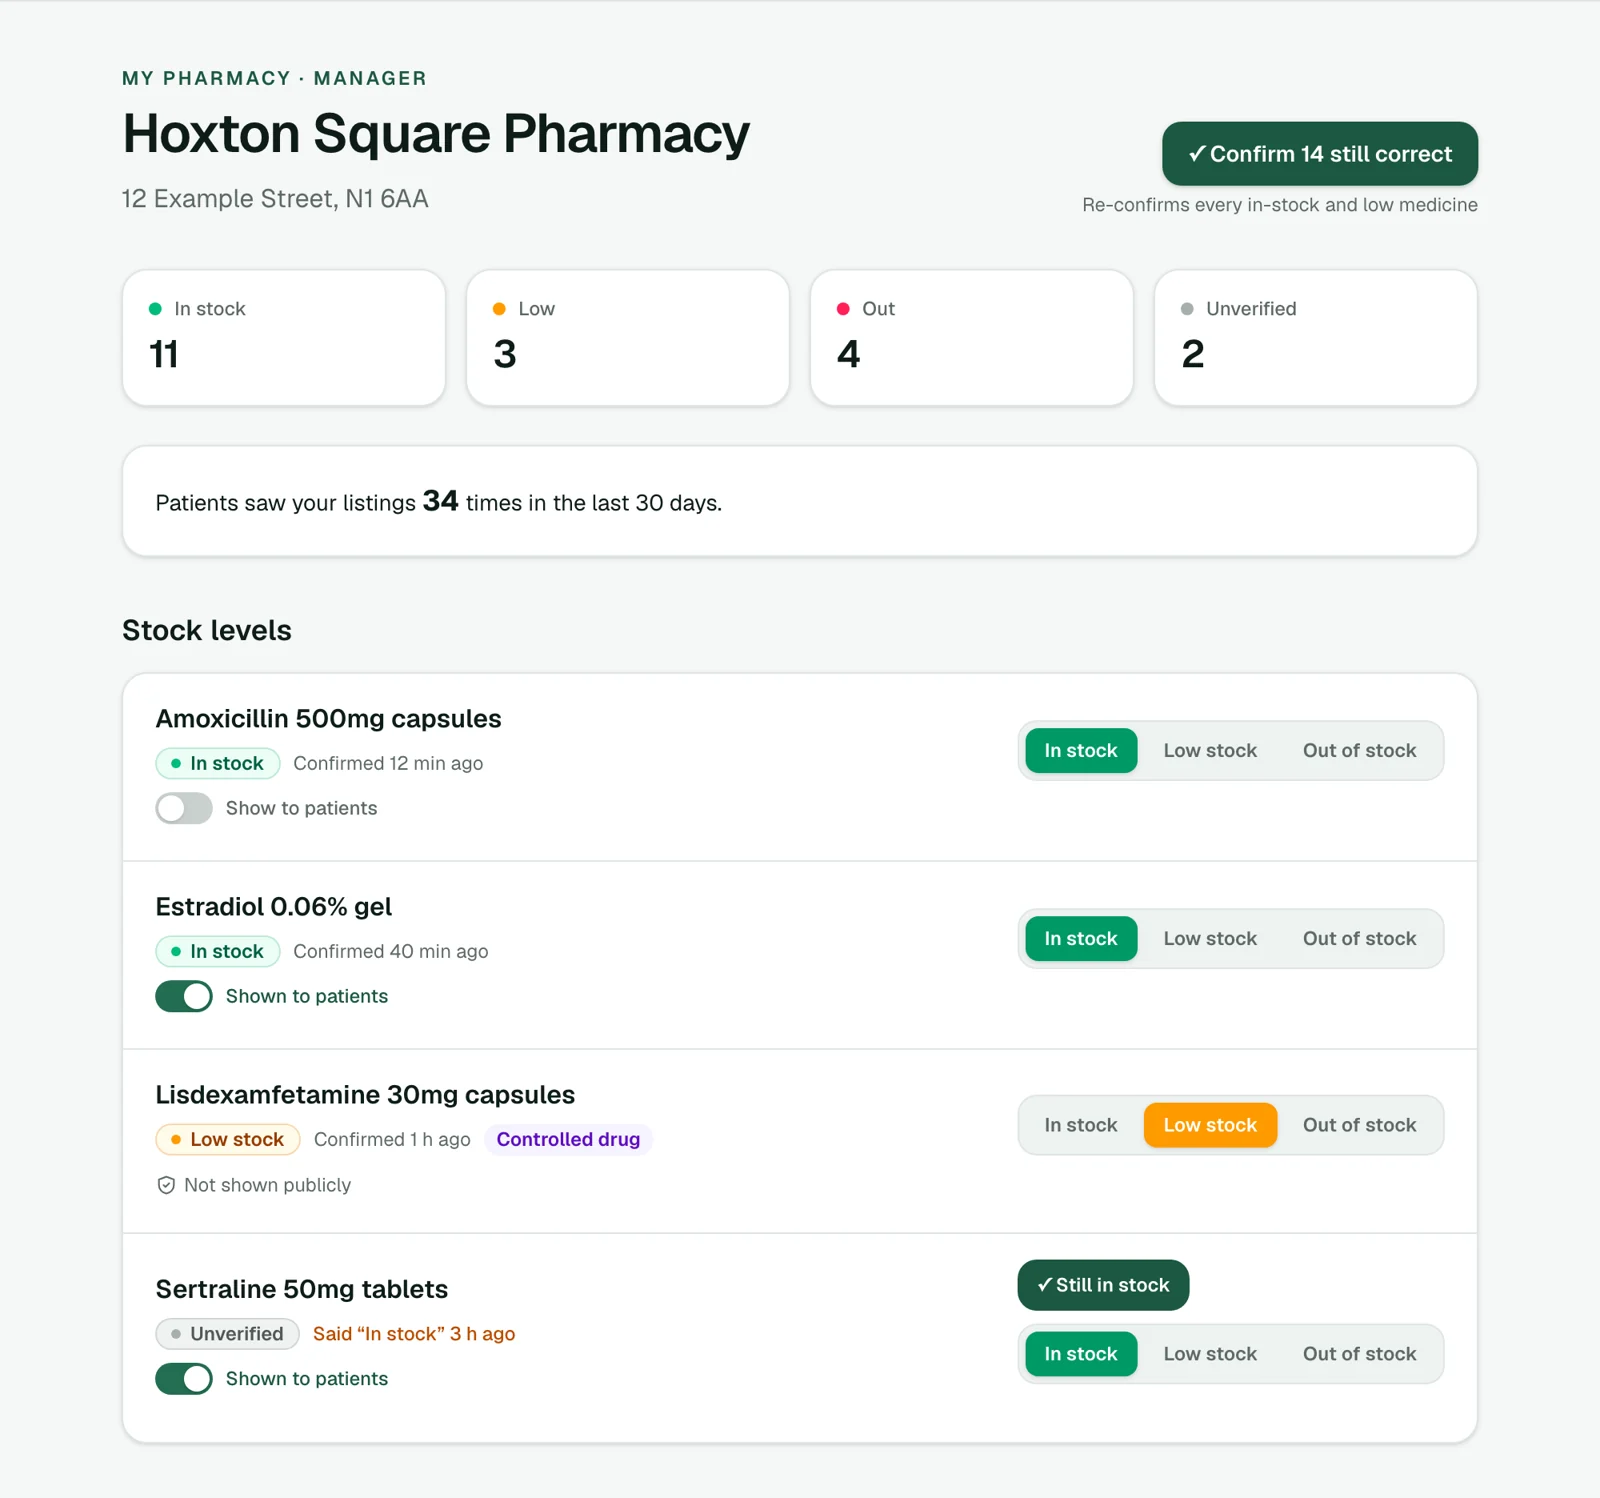Click Confirmed 1 h ago text
1600x1498 pixels.
(392, 1140)
